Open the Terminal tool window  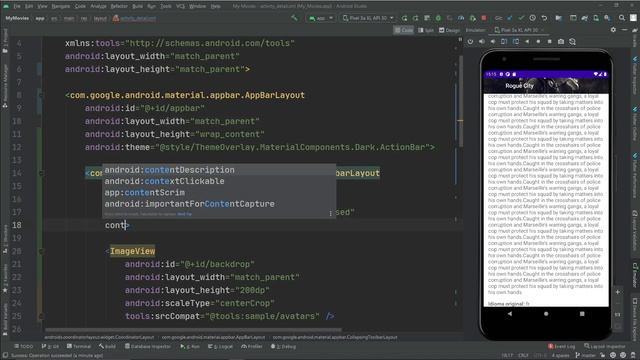click(79, 347)
